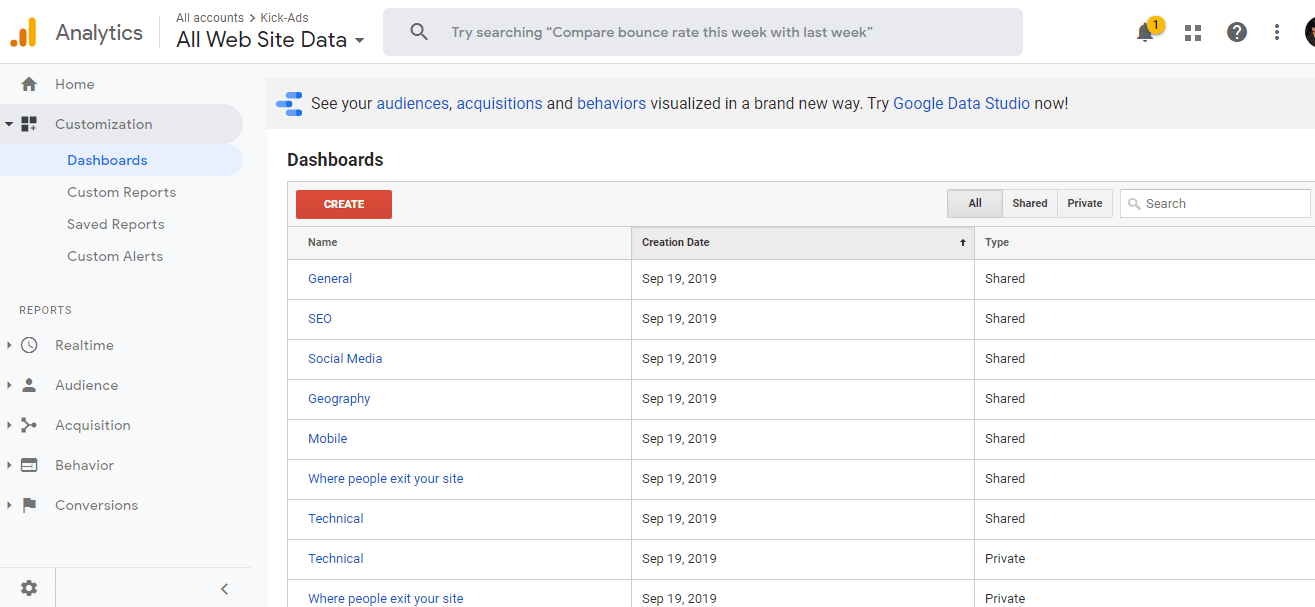The image size is (1315, 607).
Task: Open Saved Reports in sidebar
Action: point(115,224)
